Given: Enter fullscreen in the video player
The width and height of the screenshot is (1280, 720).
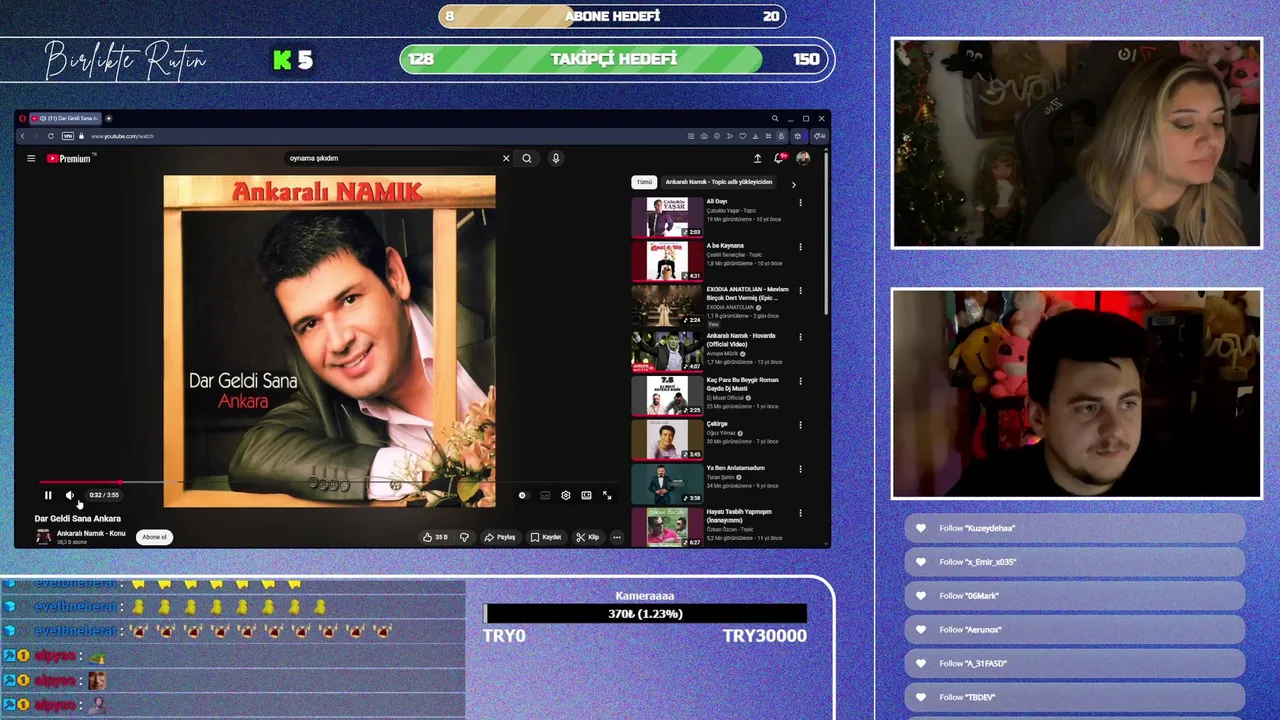Looking at the screenshot, I should pyautogui.click(x=607, y=495).
